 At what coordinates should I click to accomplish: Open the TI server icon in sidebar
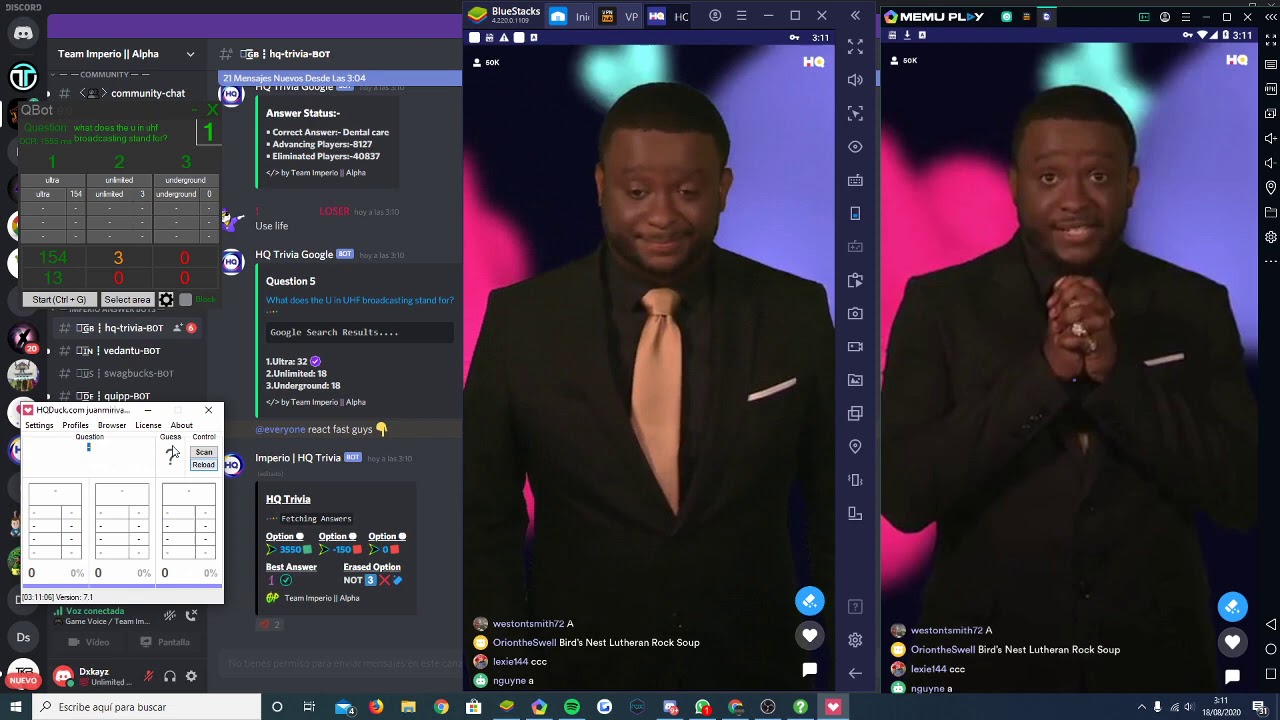click(x=23, y=77)
